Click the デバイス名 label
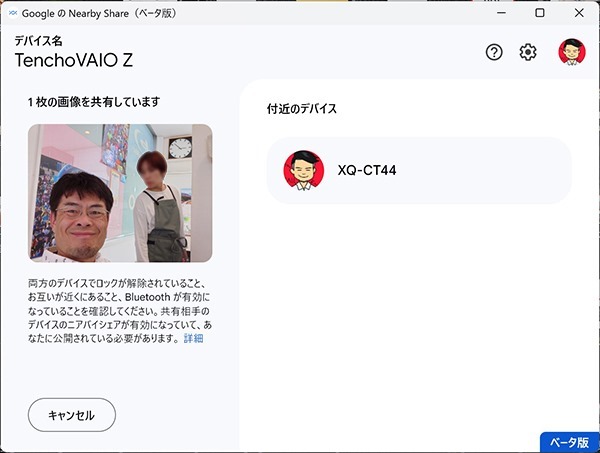Image resolution: width=600 pixels, height=453 pixels. point(38,41)
